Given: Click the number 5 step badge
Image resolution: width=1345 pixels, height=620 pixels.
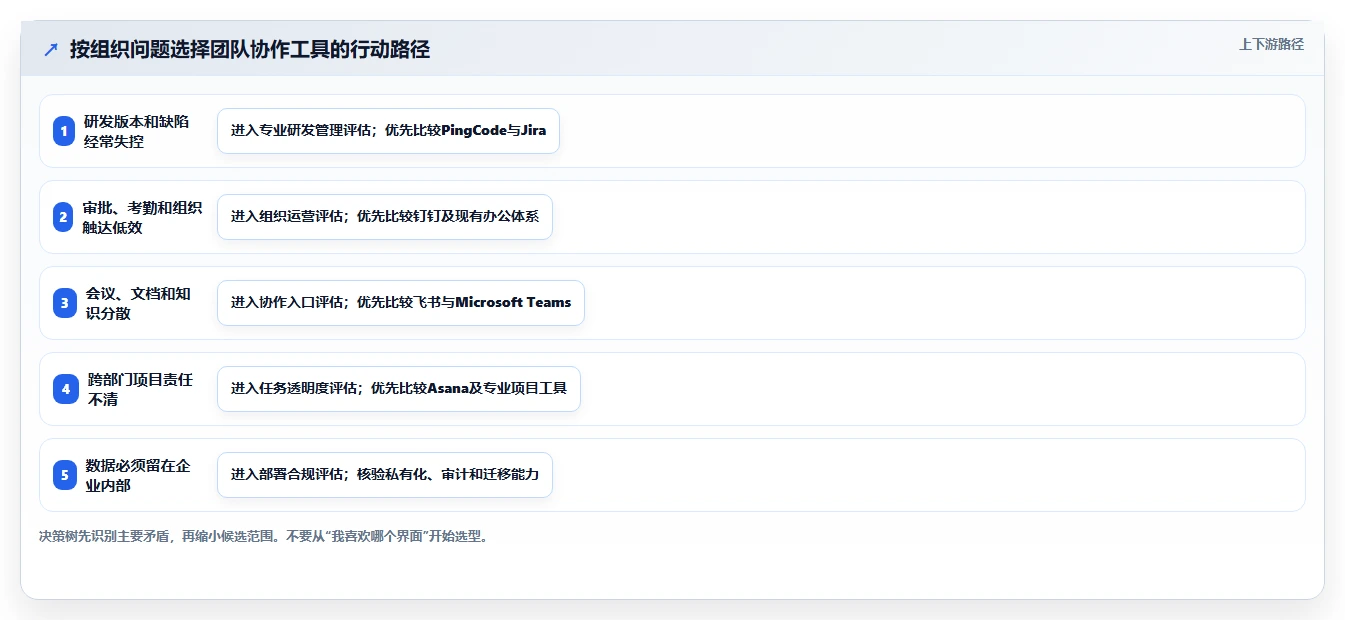Looking at the screenshot, I should tap(64, 475).
